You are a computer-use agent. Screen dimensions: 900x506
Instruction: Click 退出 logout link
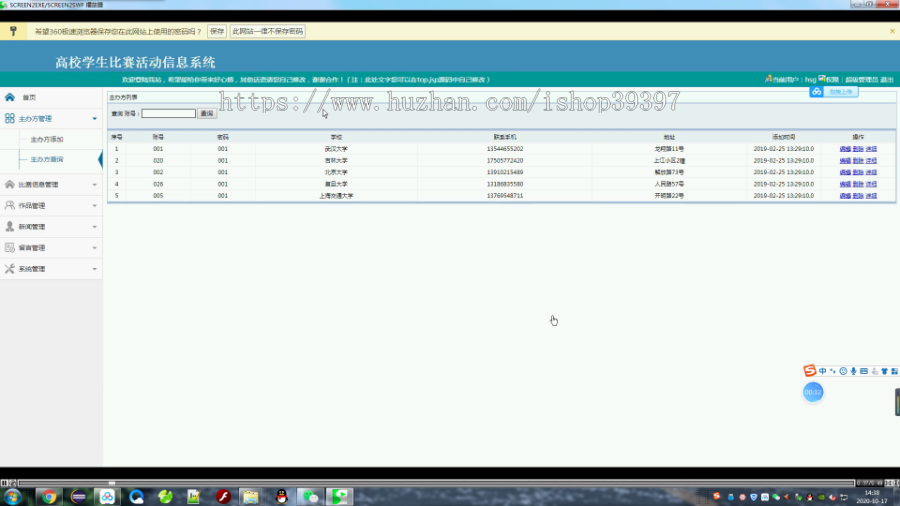887,80
